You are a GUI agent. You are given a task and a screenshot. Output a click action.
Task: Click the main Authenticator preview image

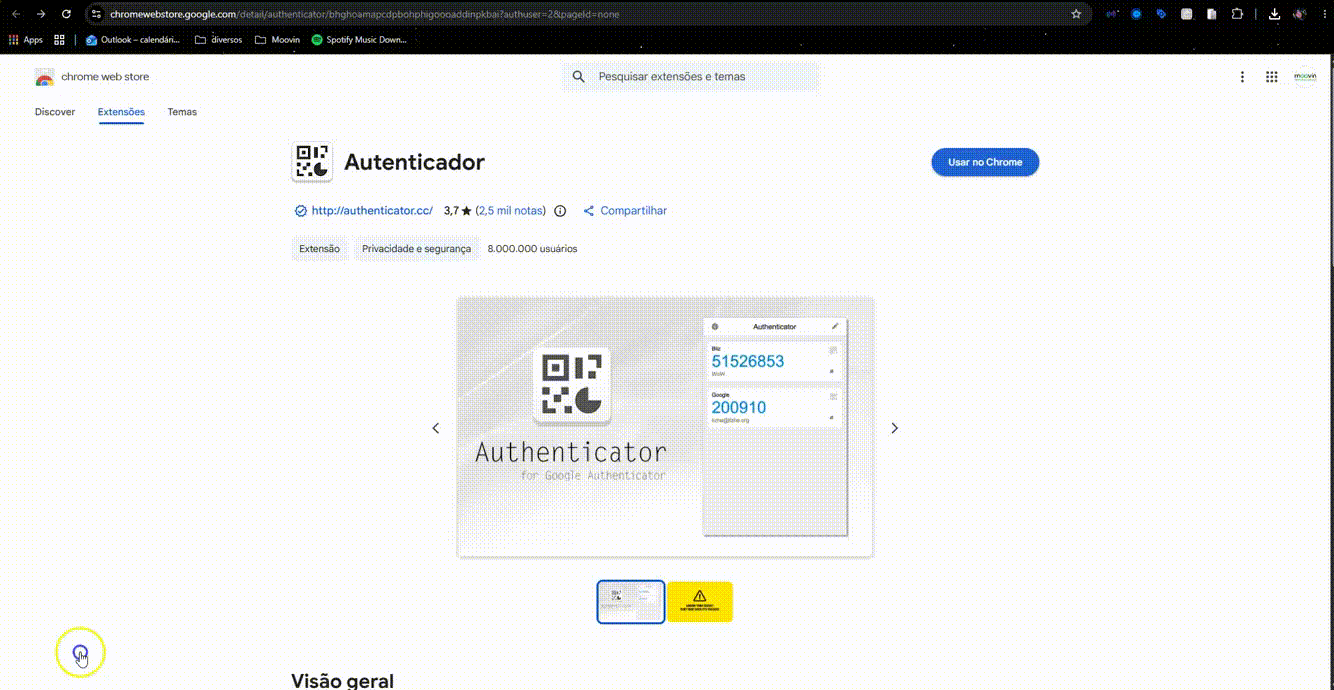click(665, 427)
